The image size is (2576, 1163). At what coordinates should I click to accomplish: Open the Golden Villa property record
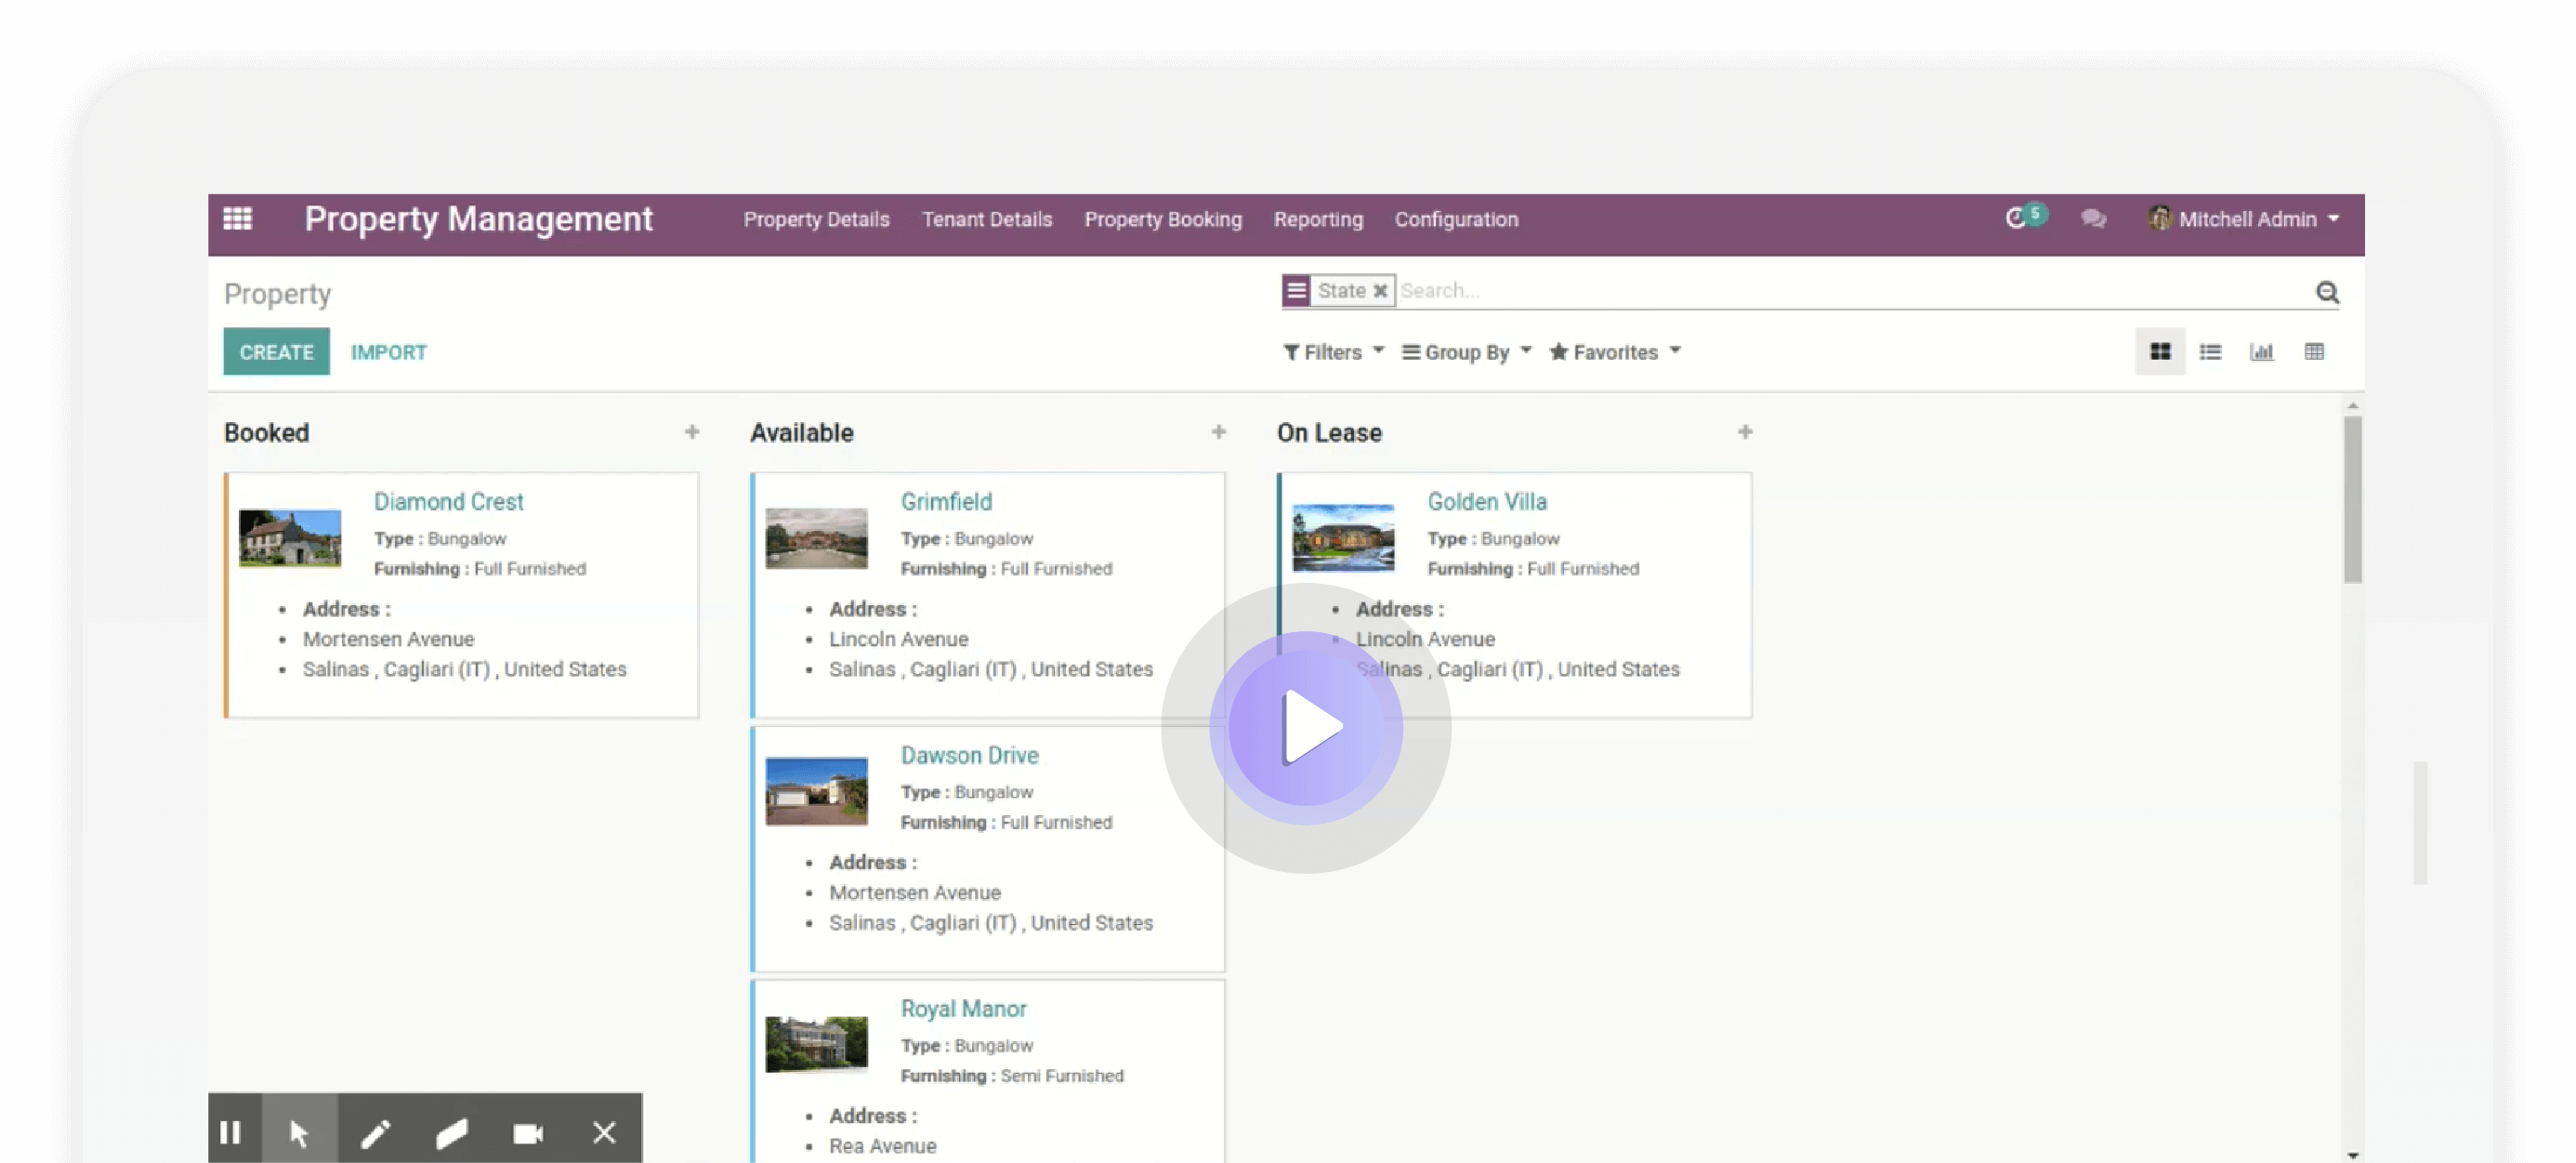pos(1487,501)
